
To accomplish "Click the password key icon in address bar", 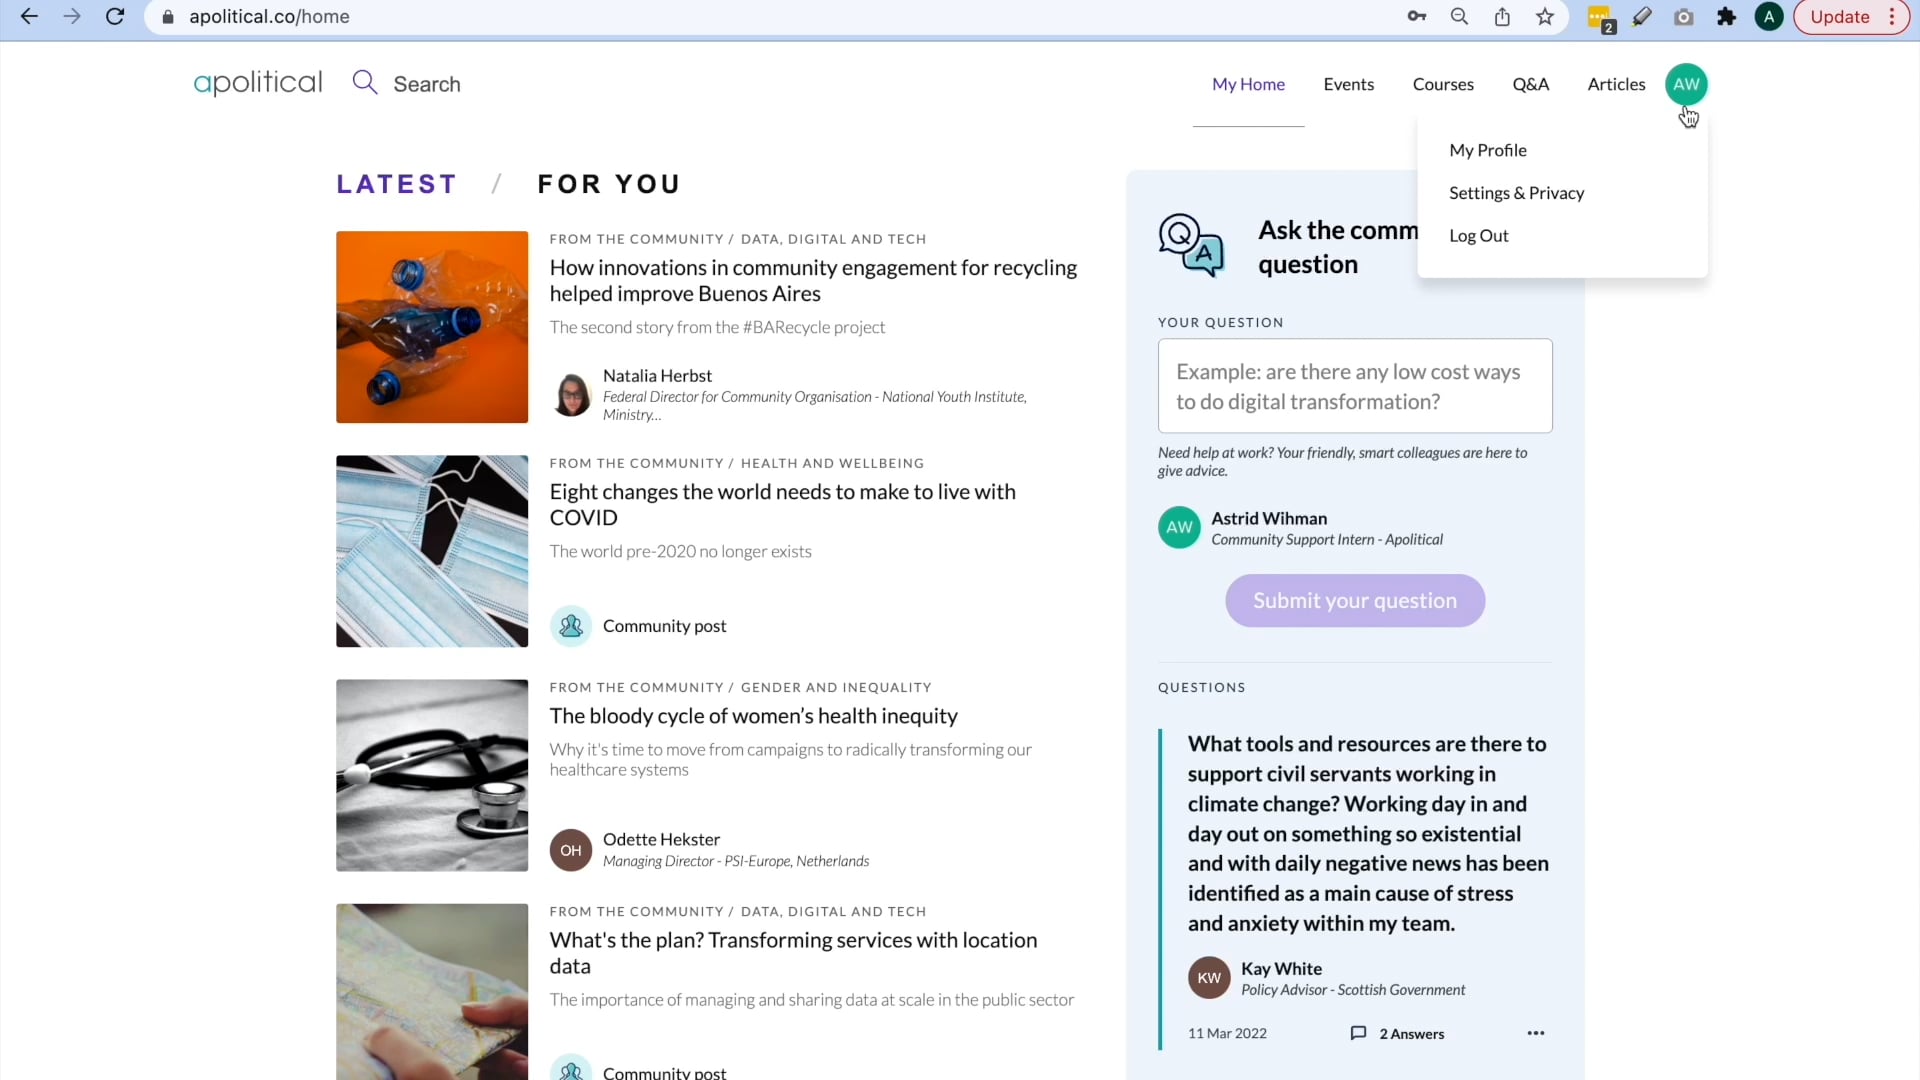I will (1417, 17).
